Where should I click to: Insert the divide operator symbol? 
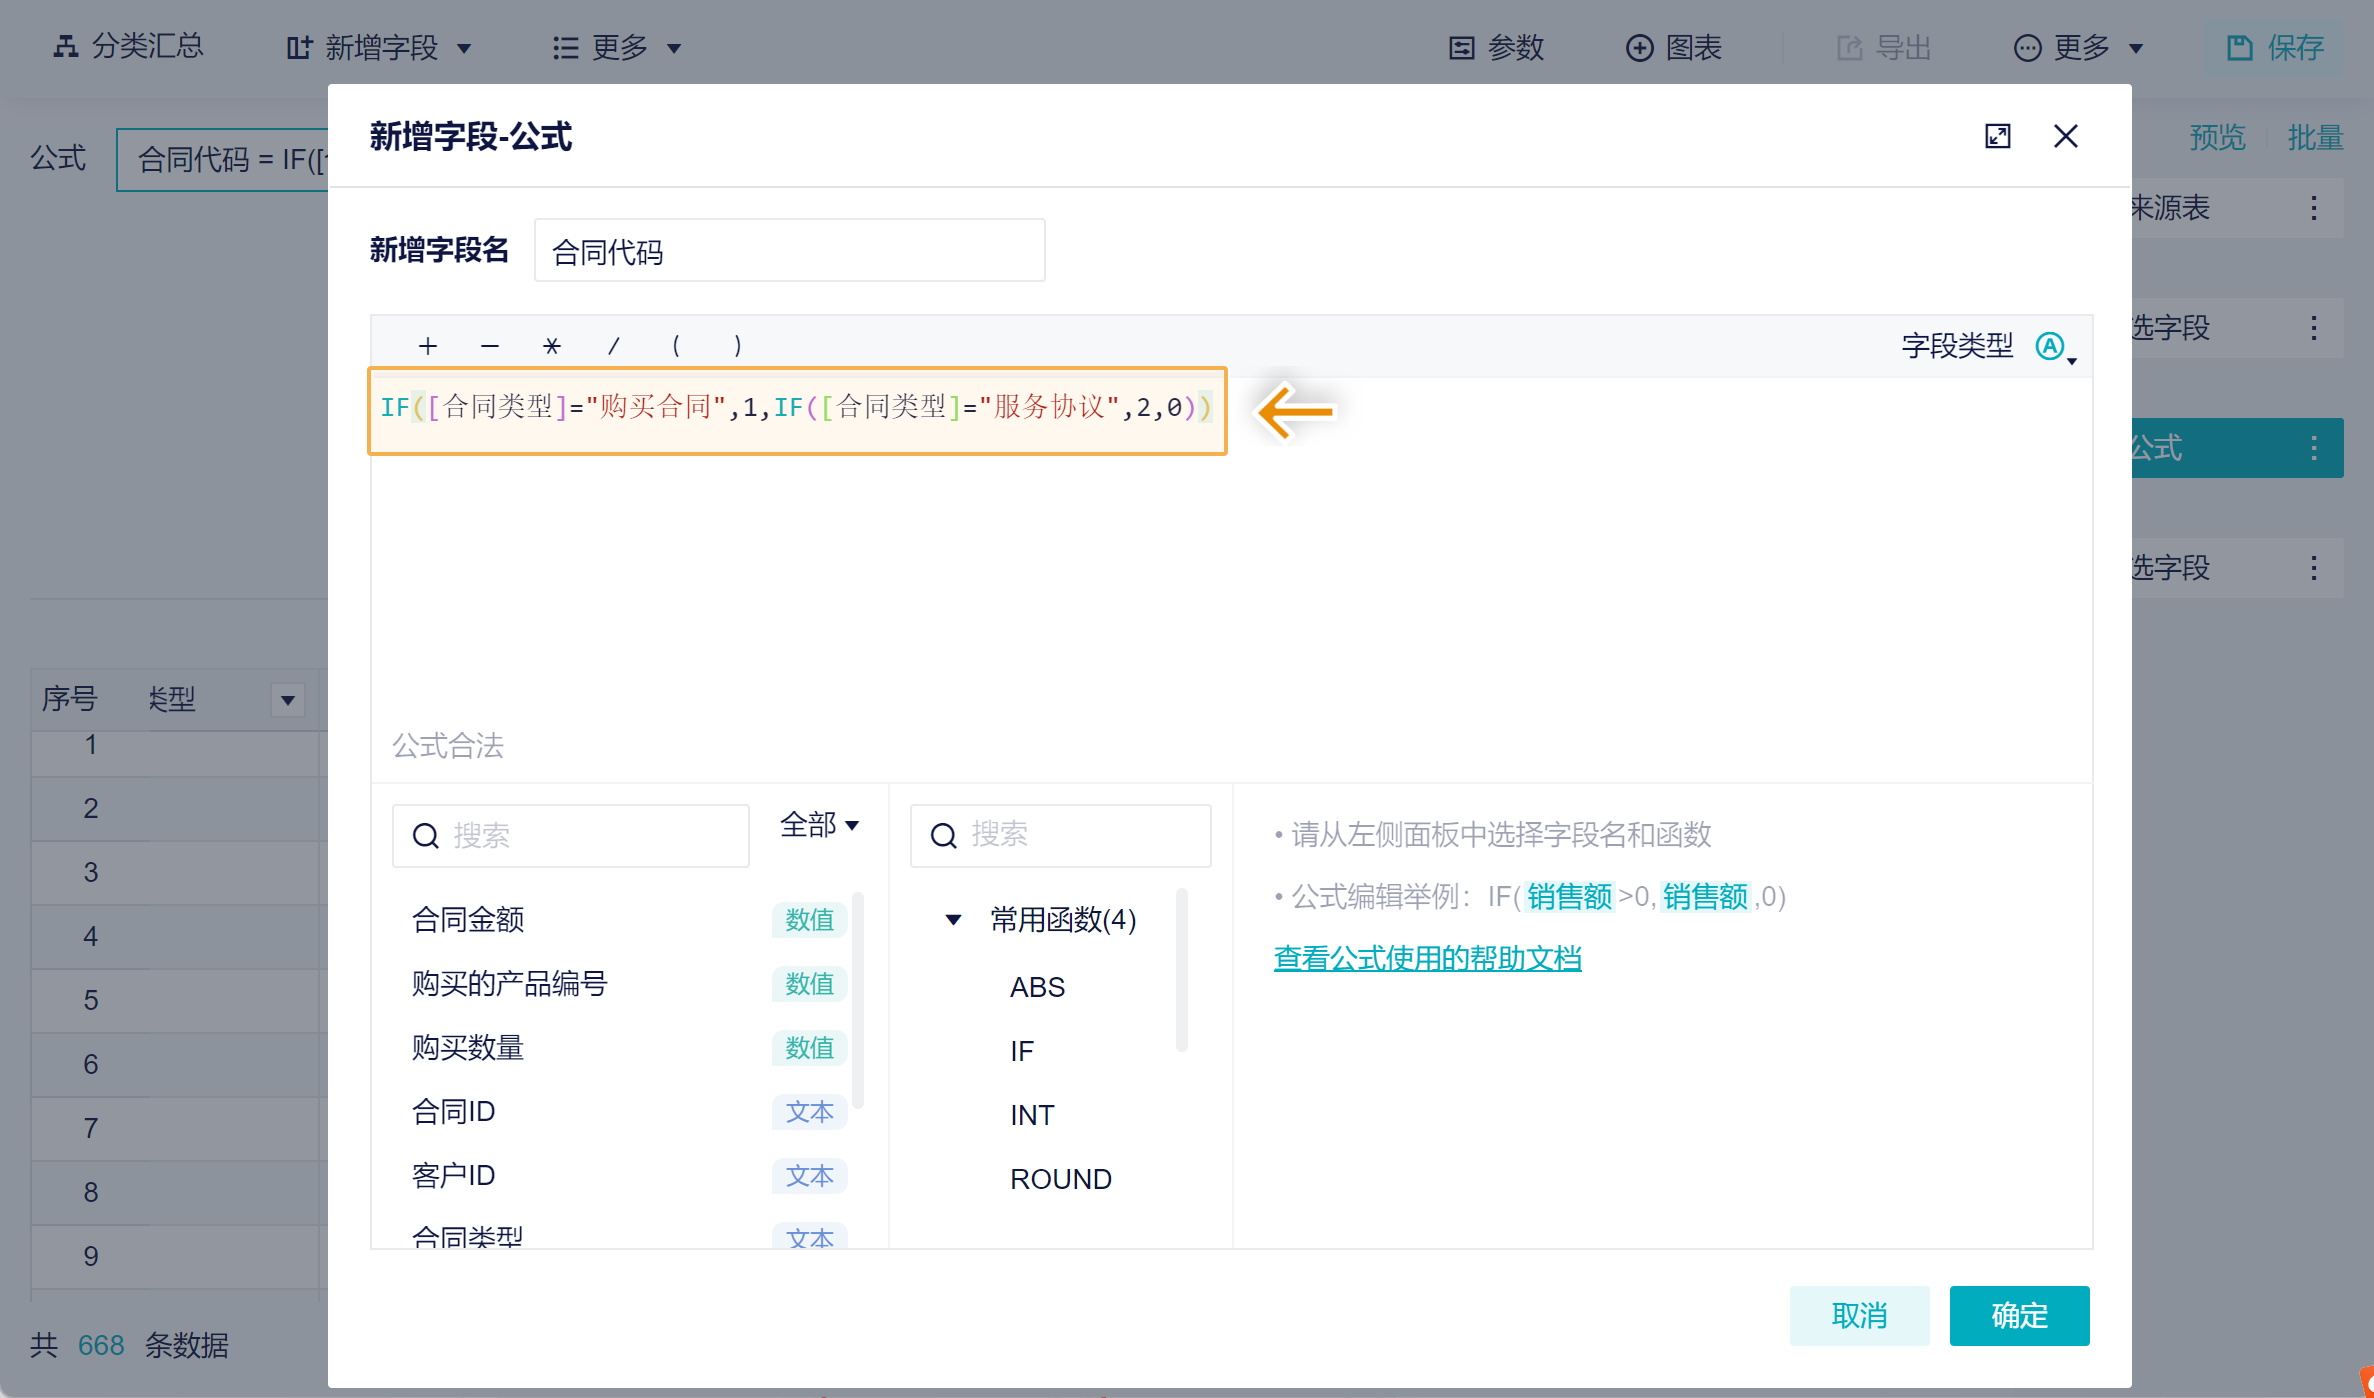[613, 346]
